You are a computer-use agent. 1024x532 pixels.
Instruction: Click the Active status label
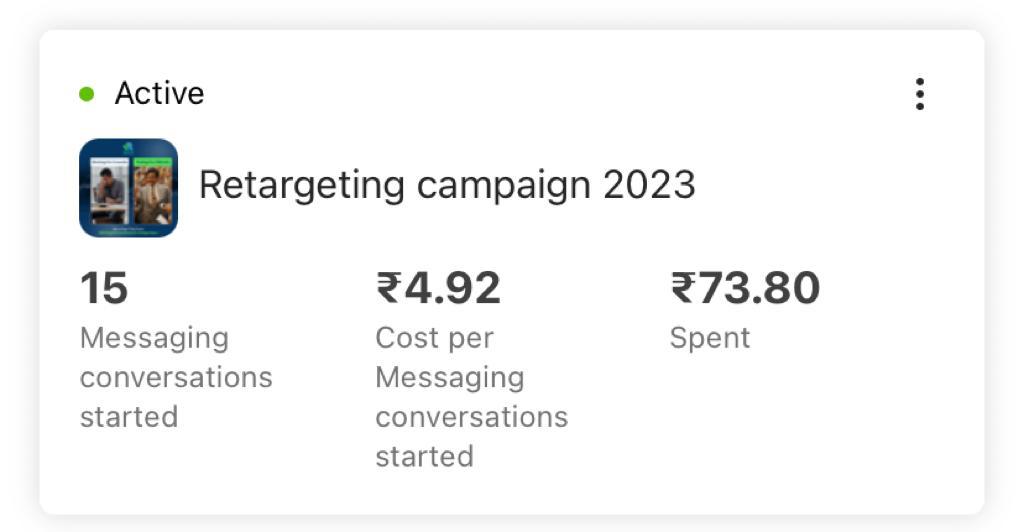coord(159,93)
